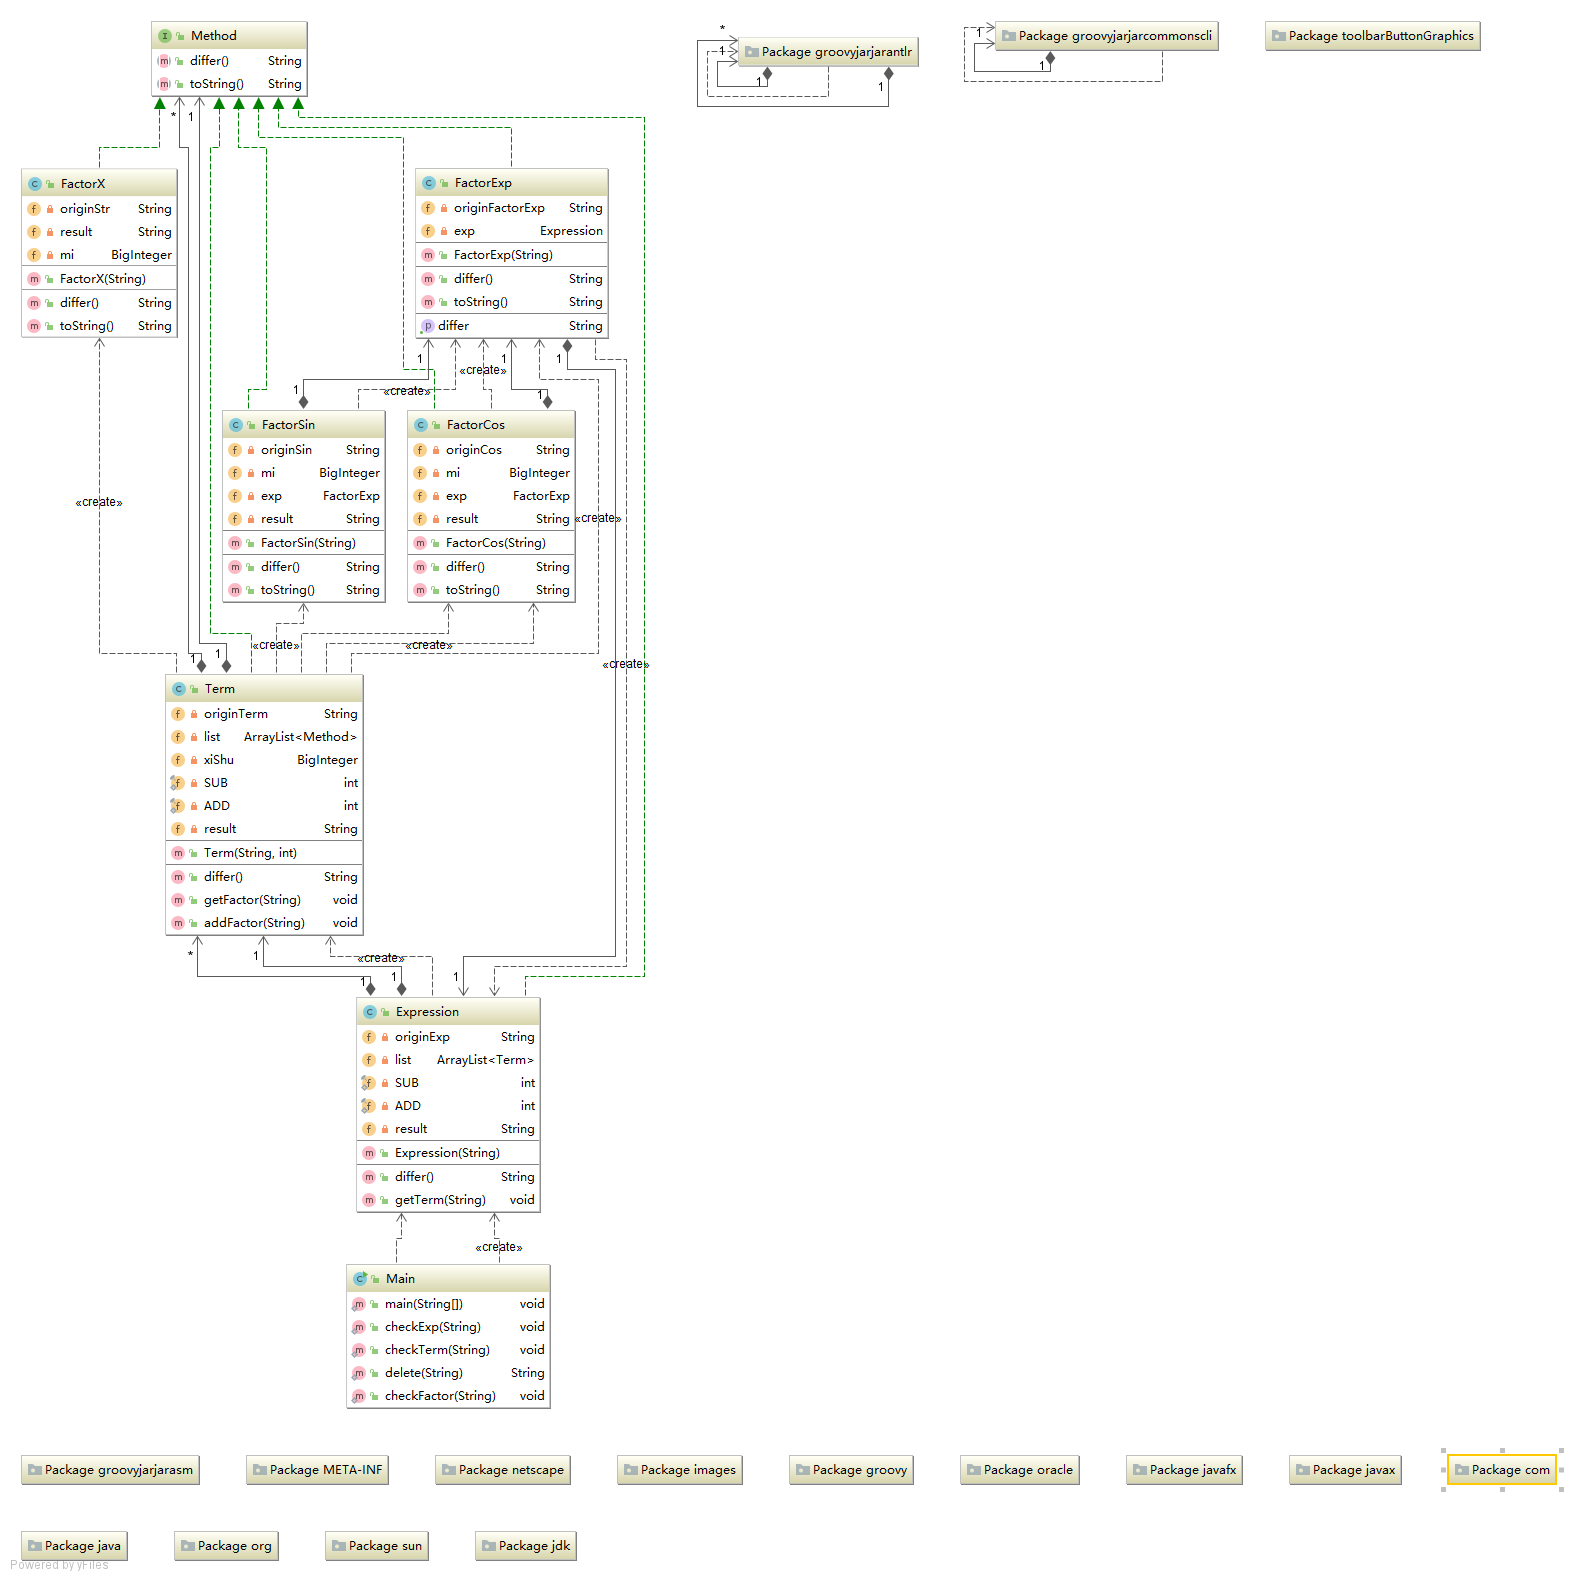Click the addFactor(String) method in Term

[x=264, y=923]
